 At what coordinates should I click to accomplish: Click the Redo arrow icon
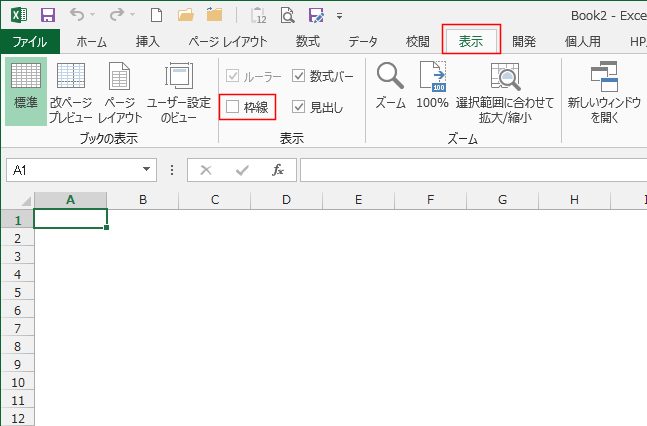click(117, 15)
